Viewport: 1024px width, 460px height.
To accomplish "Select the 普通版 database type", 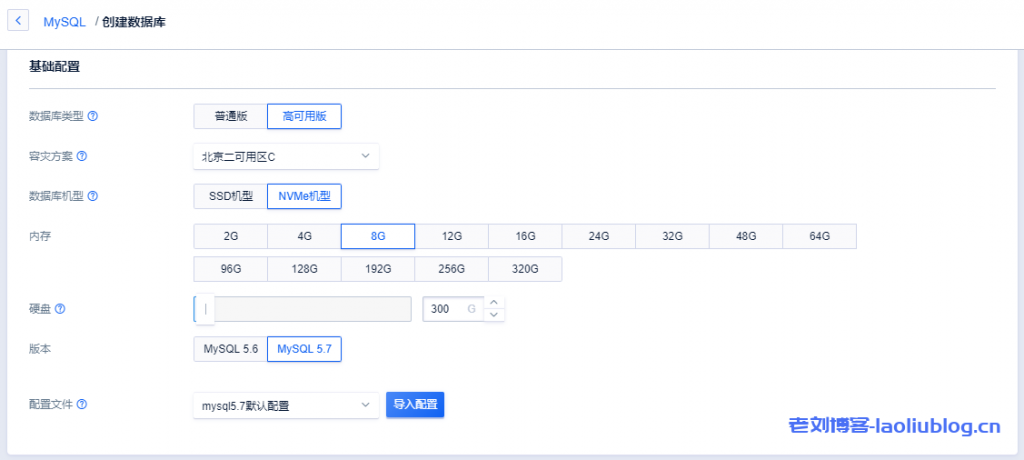I will pyautogui.click(x=230, y=116).
